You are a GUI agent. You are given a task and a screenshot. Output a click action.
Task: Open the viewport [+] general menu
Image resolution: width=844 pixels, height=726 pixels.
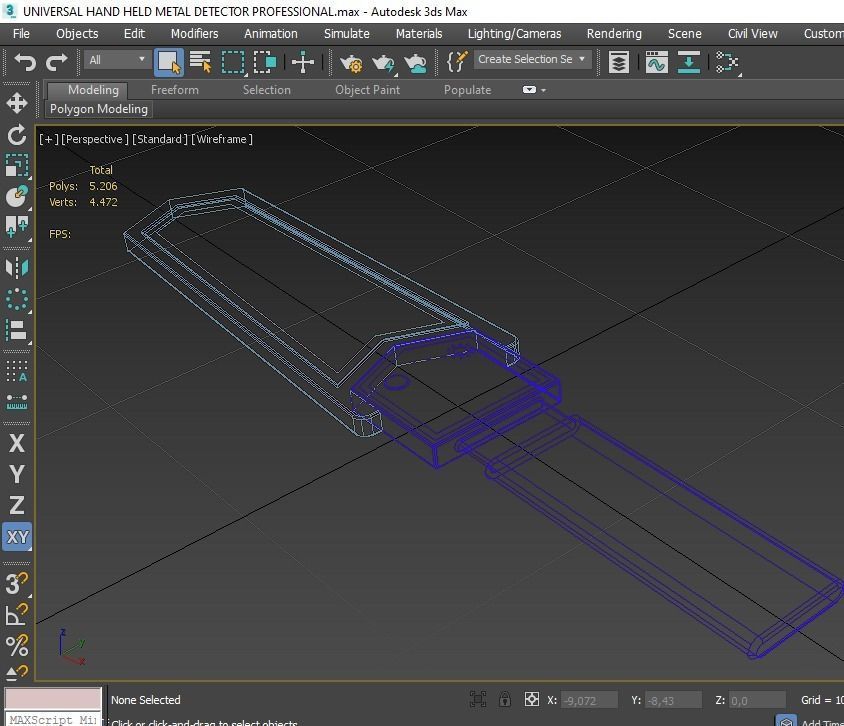pos(48,139)
